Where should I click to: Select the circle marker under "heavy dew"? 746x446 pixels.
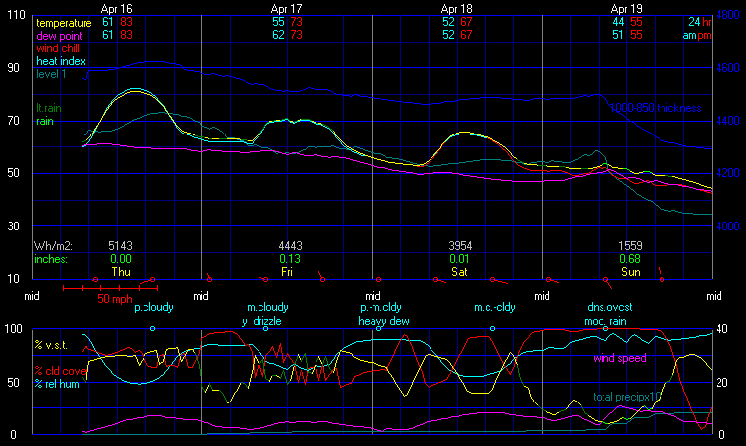[x=379, y=328]
